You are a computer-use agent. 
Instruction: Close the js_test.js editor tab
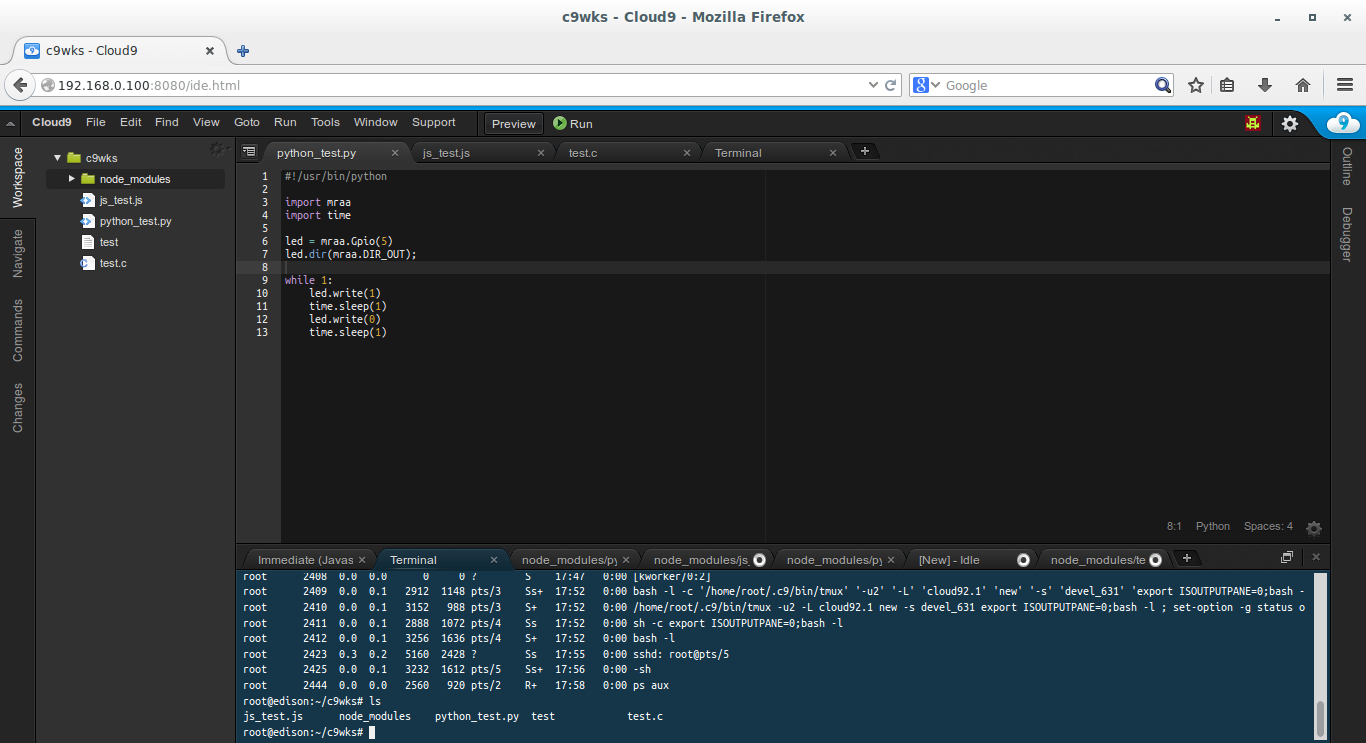[541, 153]
